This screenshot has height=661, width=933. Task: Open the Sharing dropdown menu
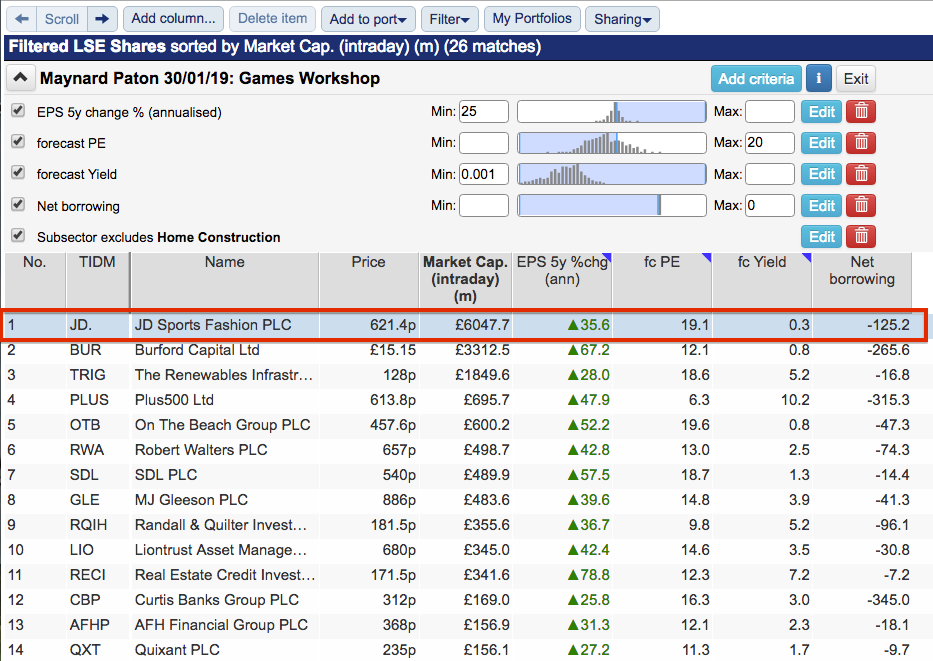click(x=622, y=19)
